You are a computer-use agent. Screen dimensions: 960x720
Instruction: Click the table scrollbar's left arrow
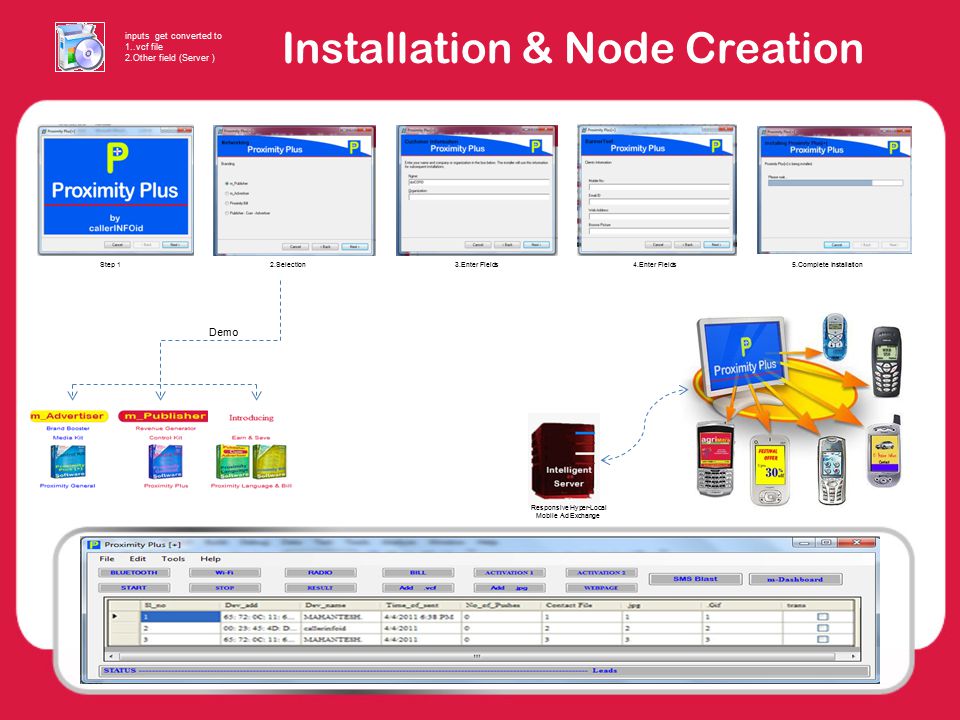point(110,656)
